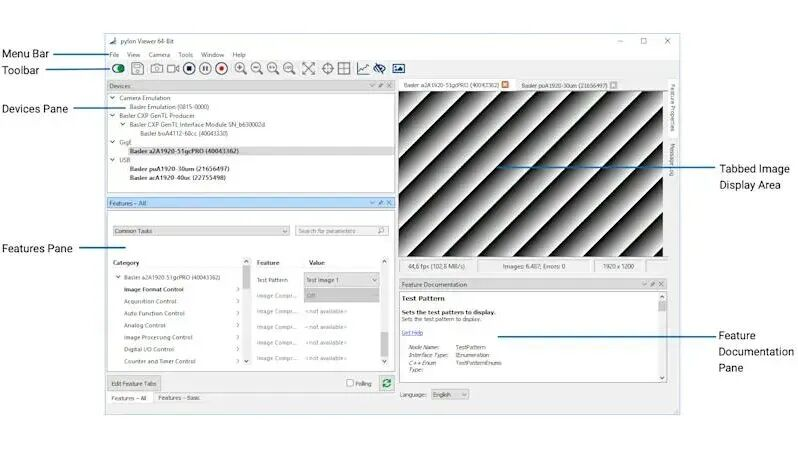Take a single shot with camera icon
798x450 pixels.
(x=156, y=68)
